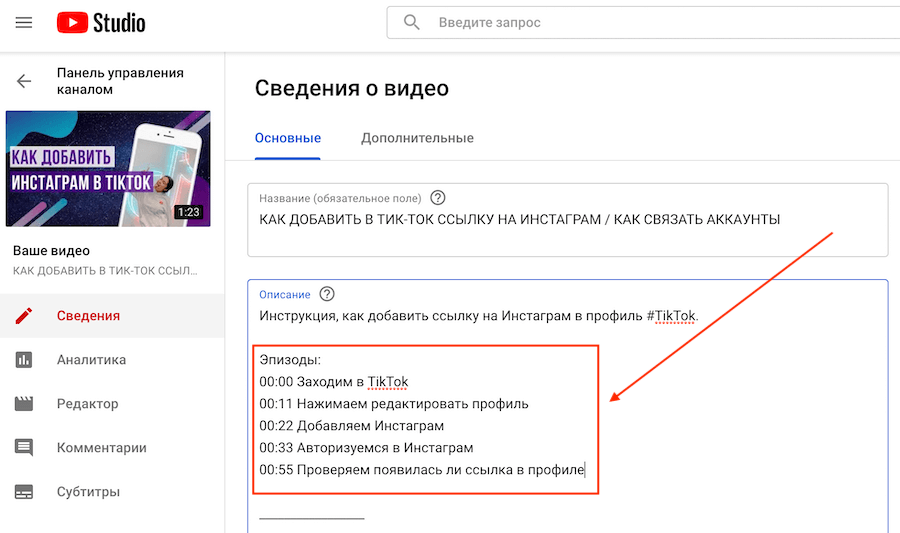Click the help icon beside Название field
The width and height of the screenshot is (900, 533).
pyautogui.click(x=437, y=198)
